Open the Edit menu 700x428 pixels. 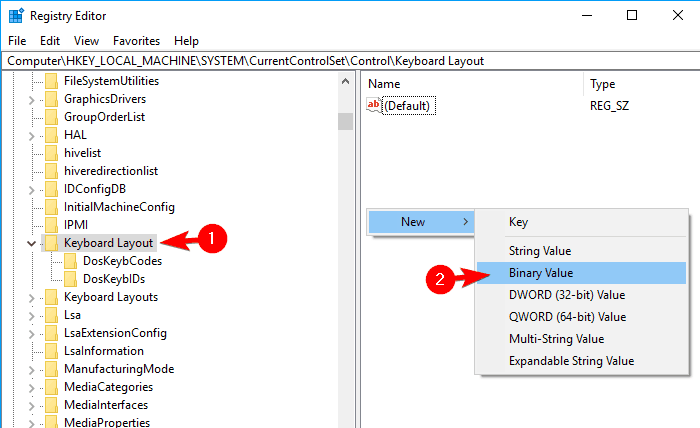50,41
